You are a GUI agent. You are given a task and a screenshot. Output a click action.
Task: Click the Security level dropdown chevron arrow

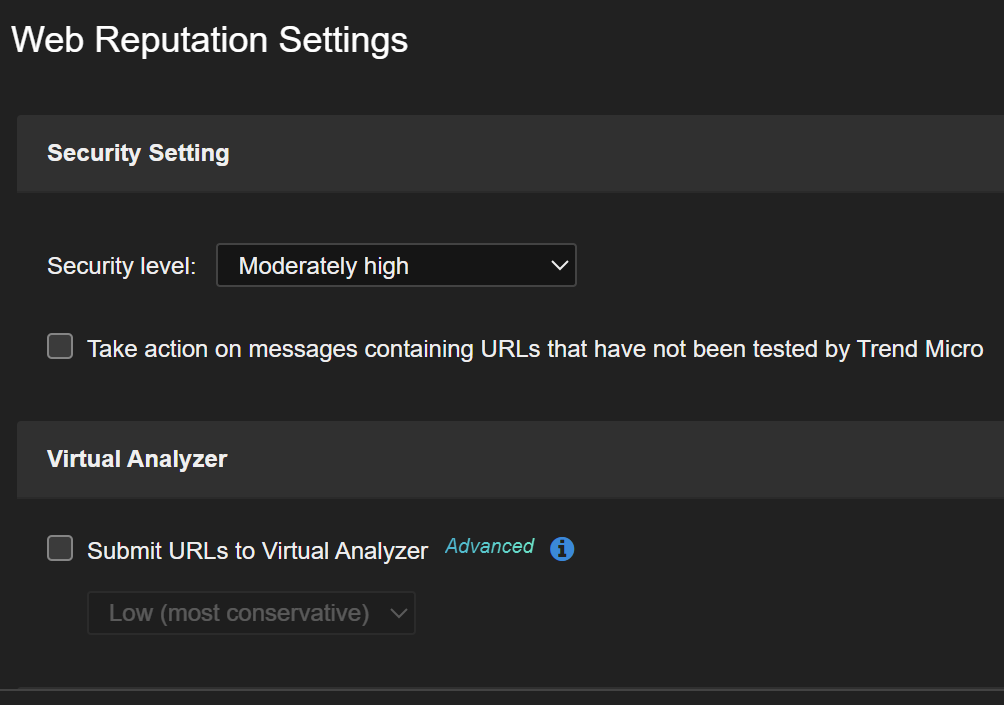(x=559, y=266)
